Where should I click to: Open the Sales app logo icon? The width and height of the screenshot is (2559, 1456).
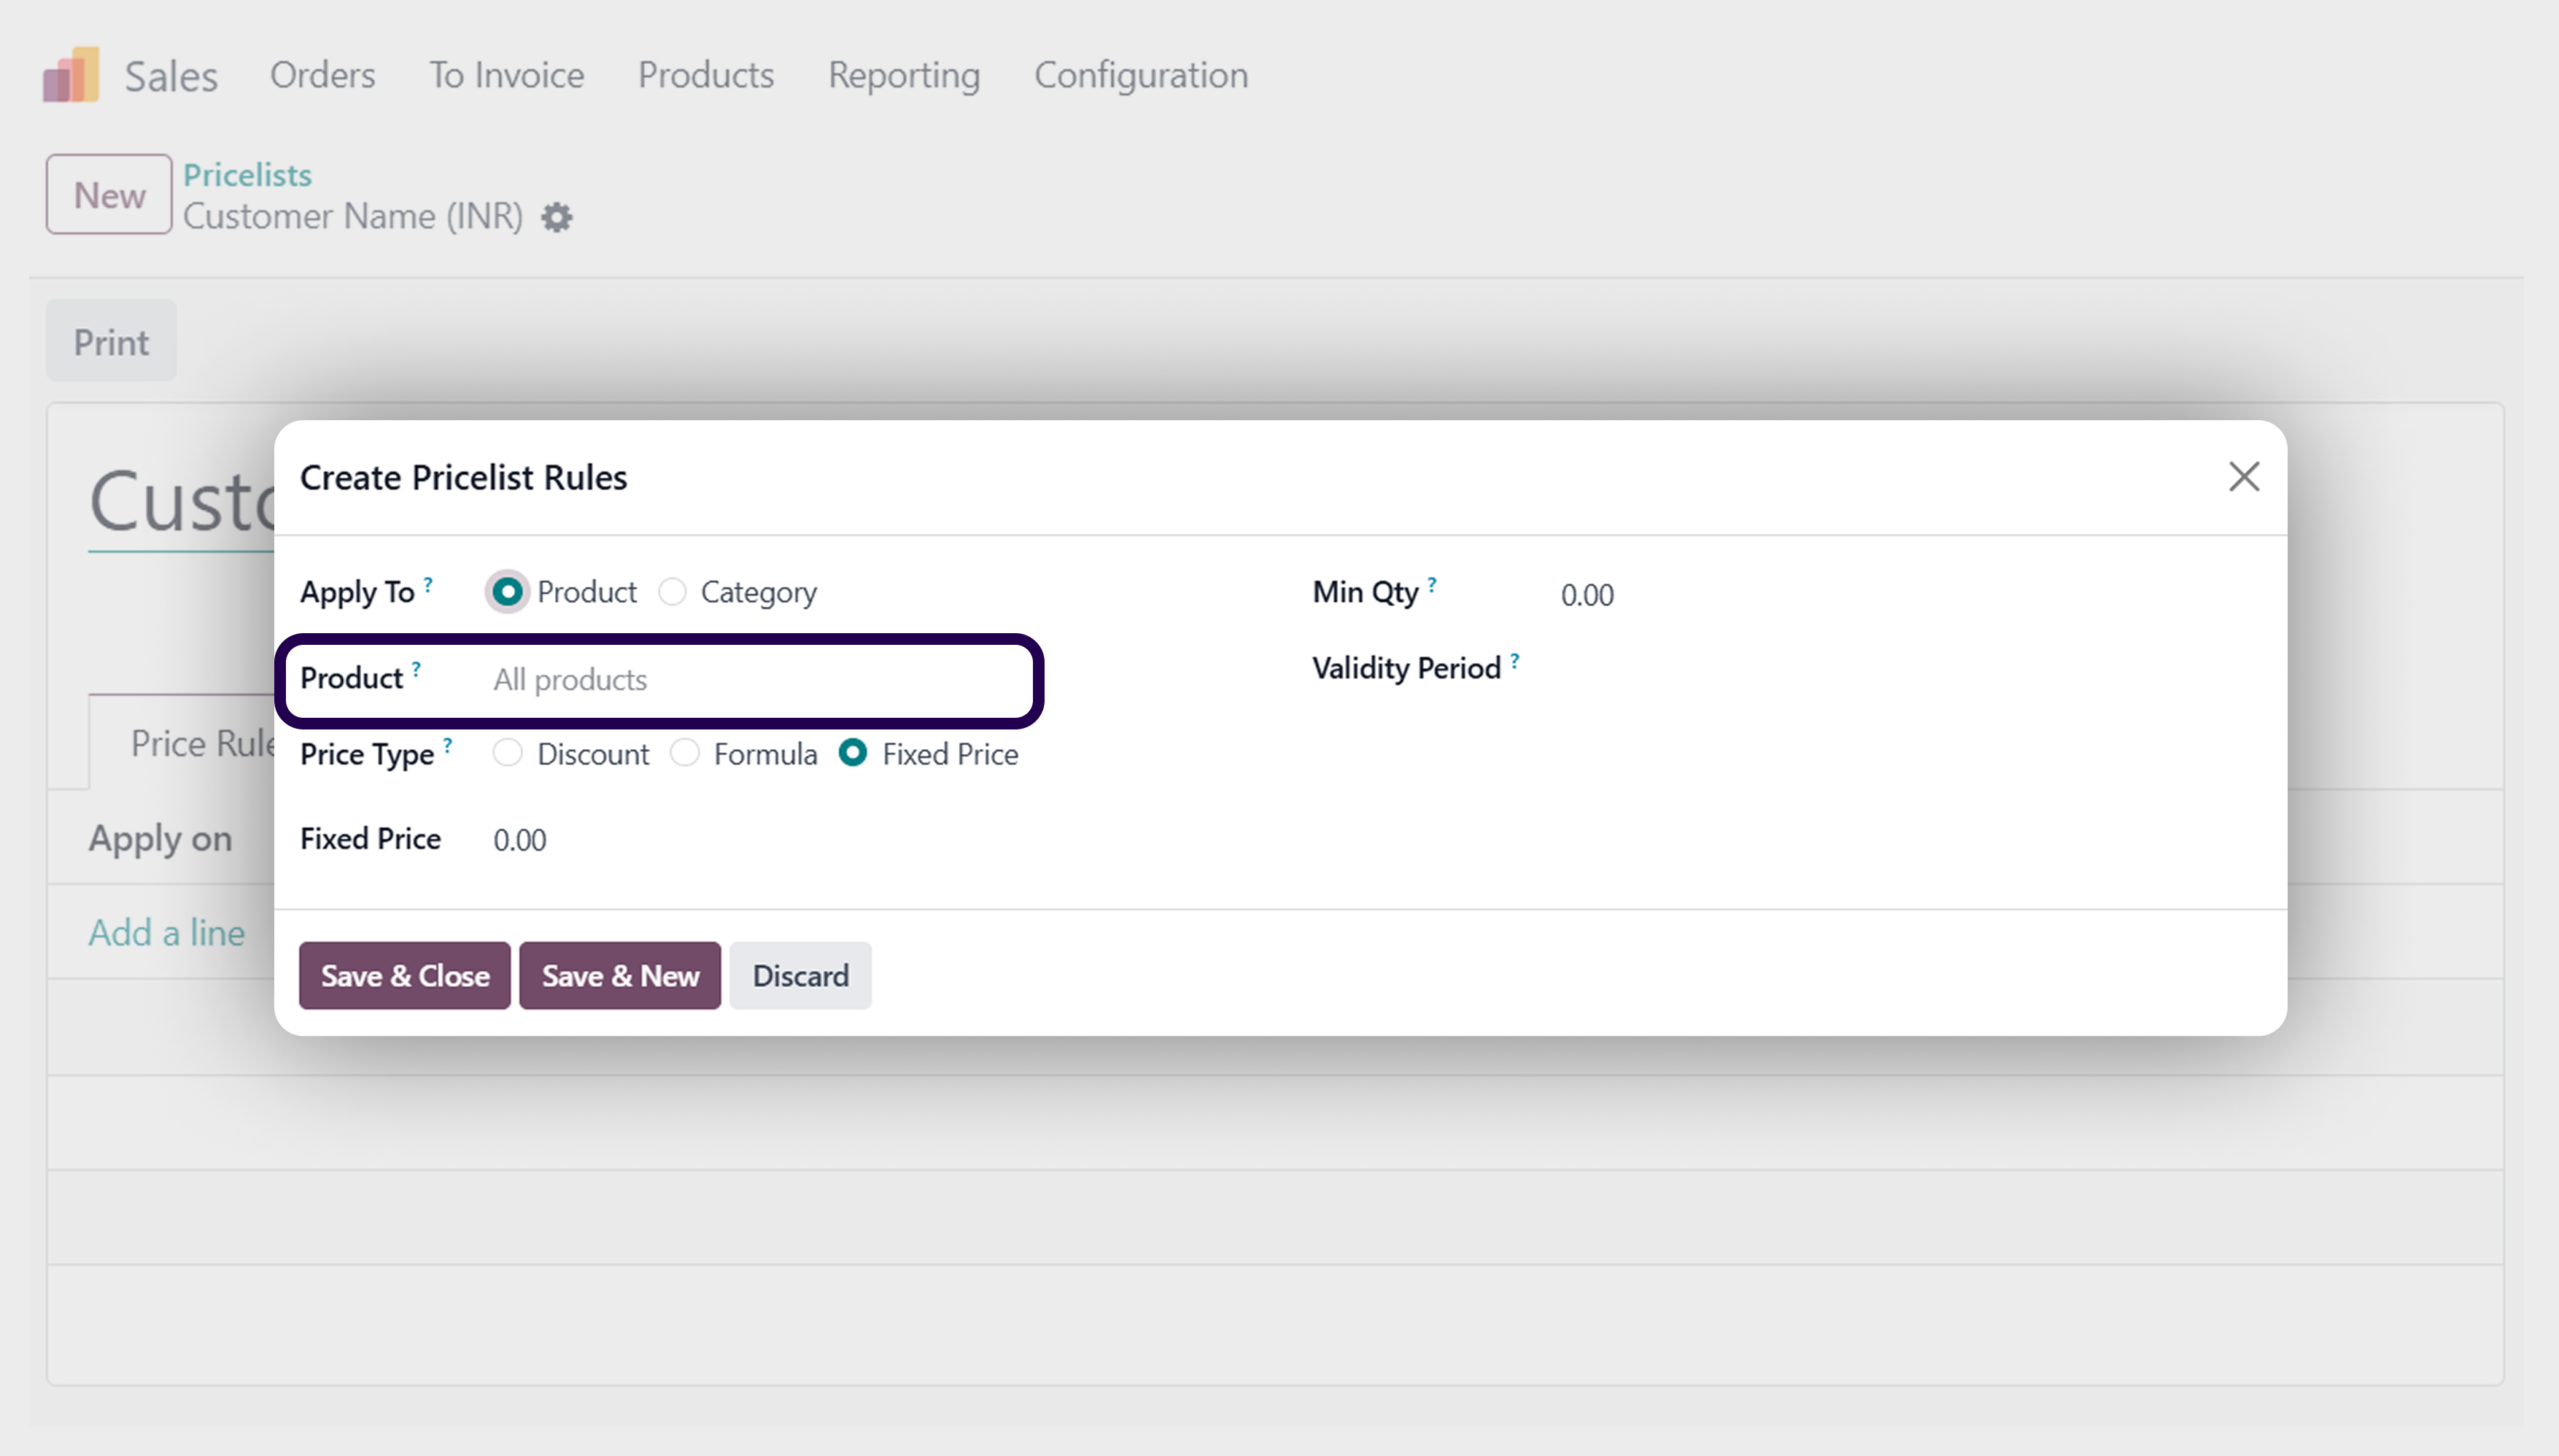[x=71, y=75]
